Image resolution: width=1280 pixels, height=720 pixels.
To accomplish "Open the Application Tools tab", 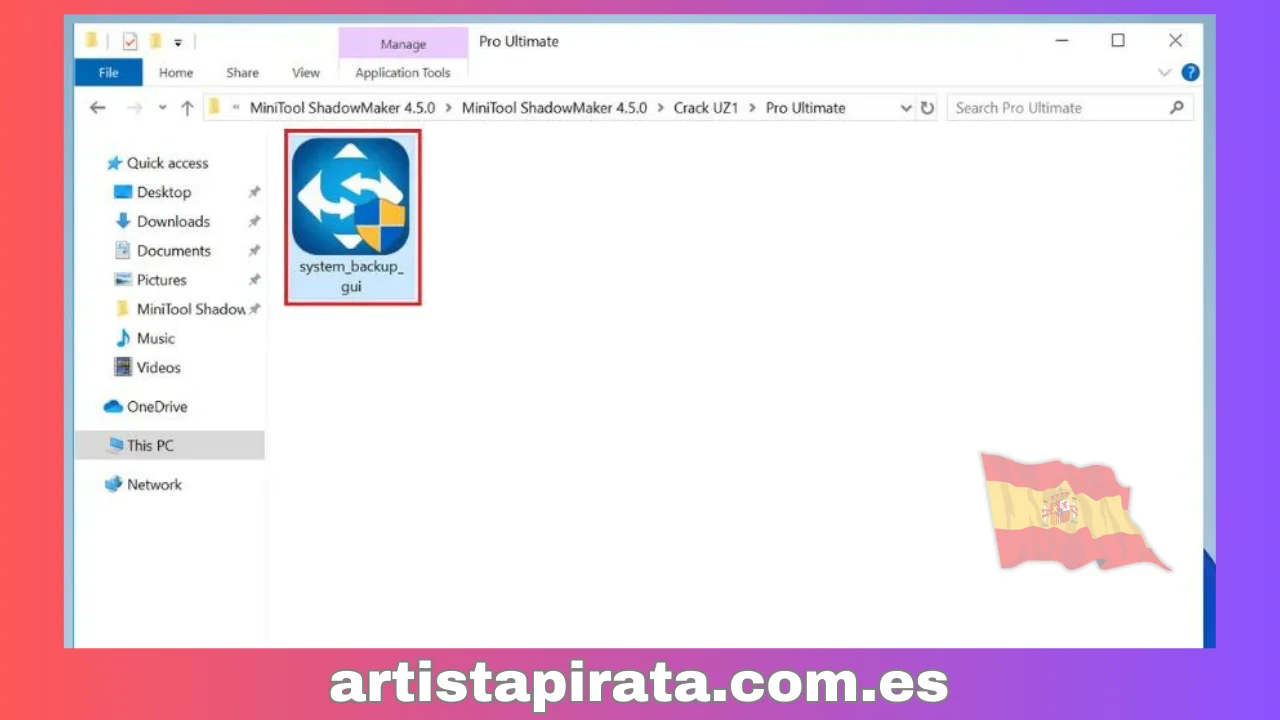I will 403,72.
